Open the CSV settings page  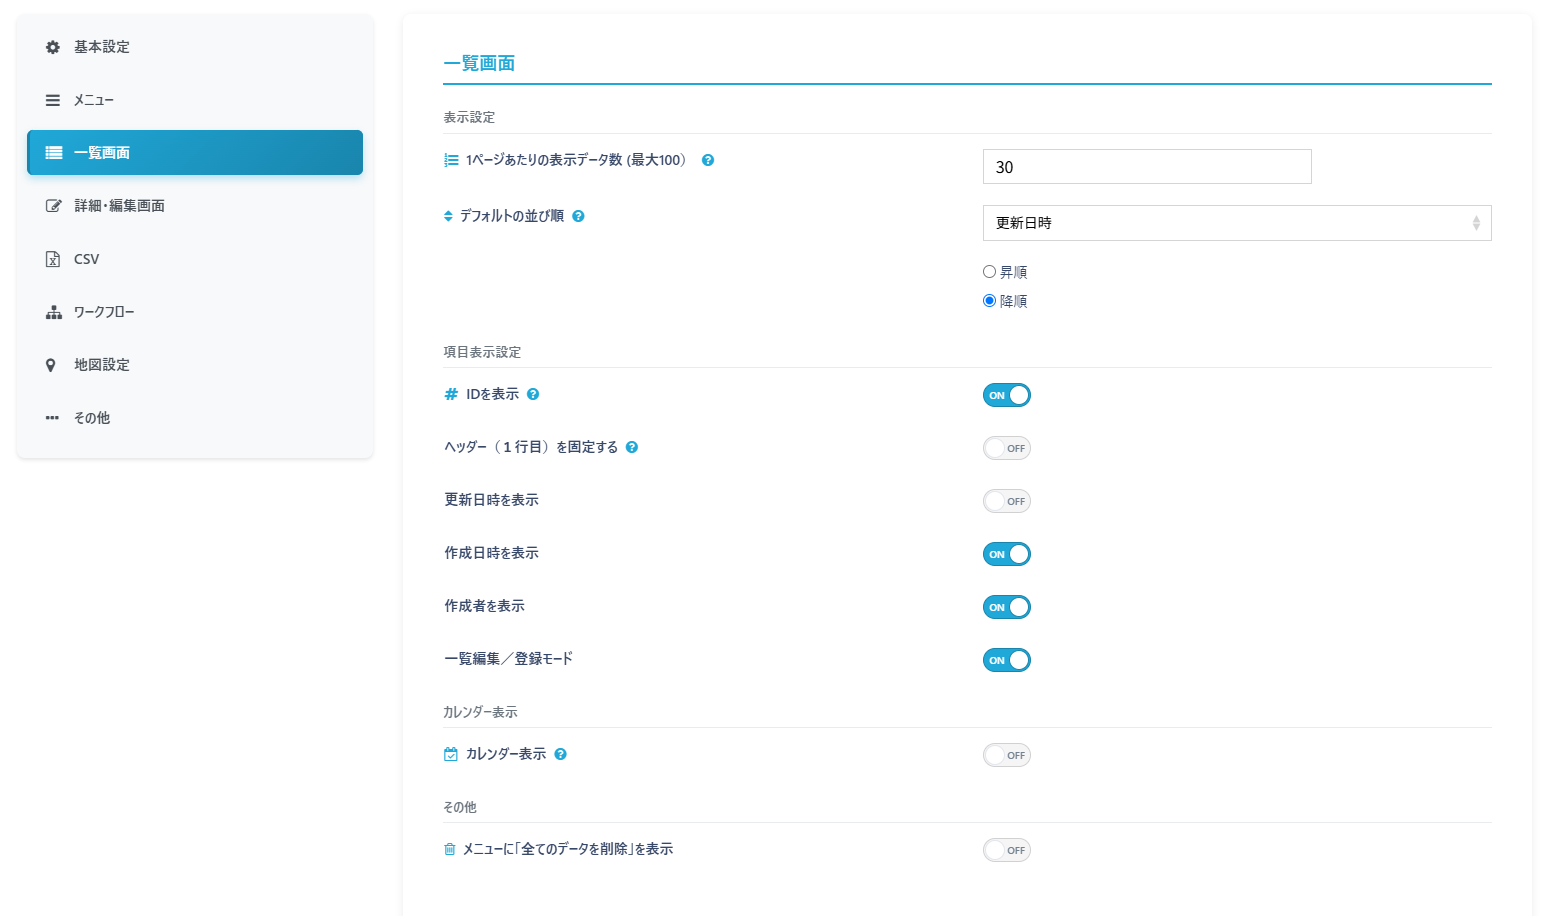click(86, 259)
